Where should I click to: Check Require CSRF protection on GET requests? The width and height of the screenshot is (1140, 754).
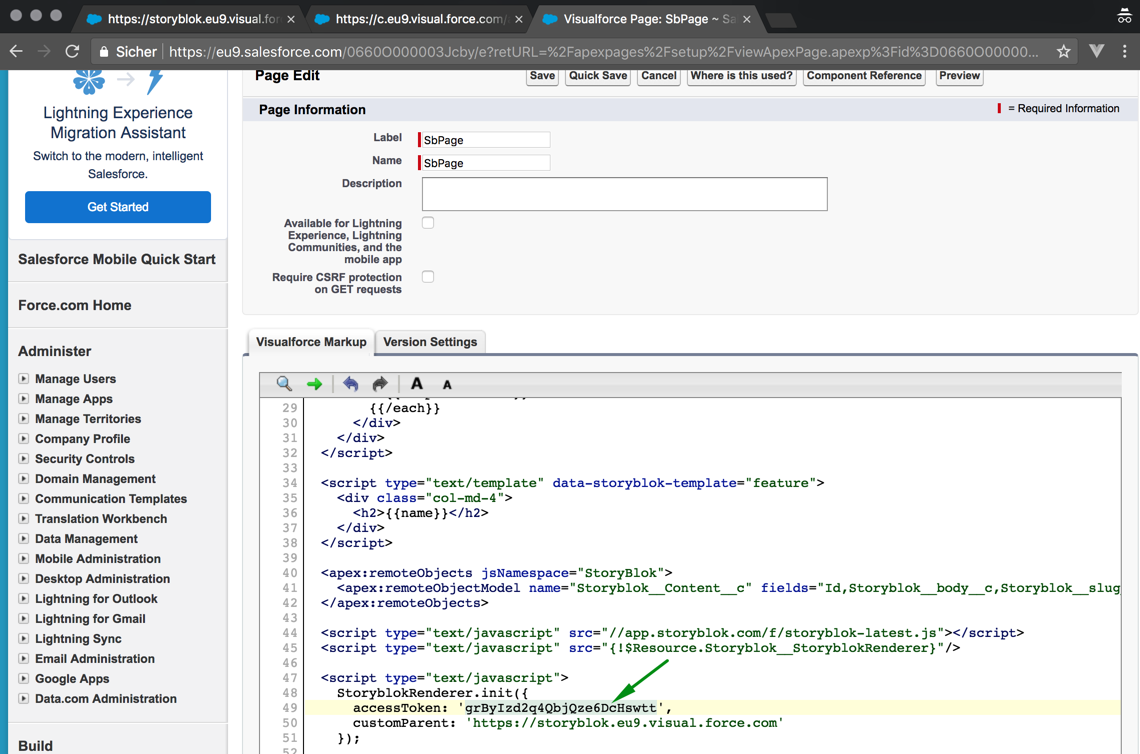coord(427,276)
